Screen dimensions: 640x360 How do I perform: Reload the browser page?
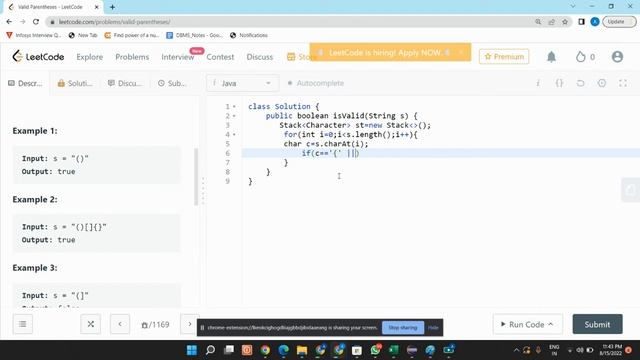click(36, 22)
